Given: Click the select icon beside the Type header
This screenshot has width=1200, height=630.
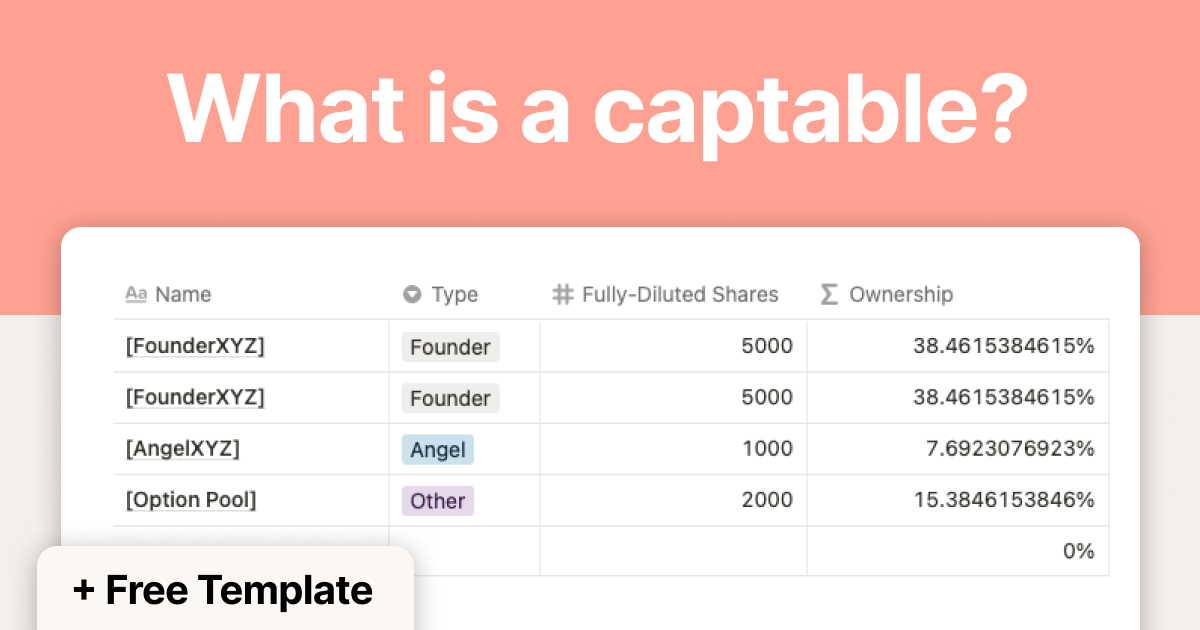Looking at the screenshot, I should (412, 294).
